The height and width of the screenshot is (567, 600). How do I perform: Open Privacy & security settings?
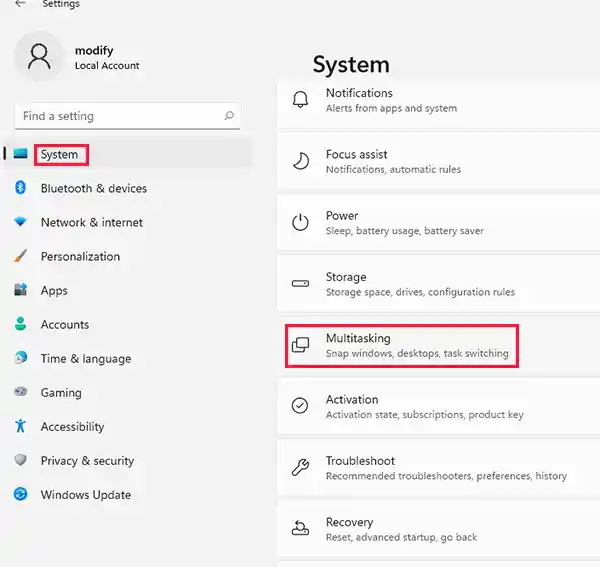click(x=128, y=460)
